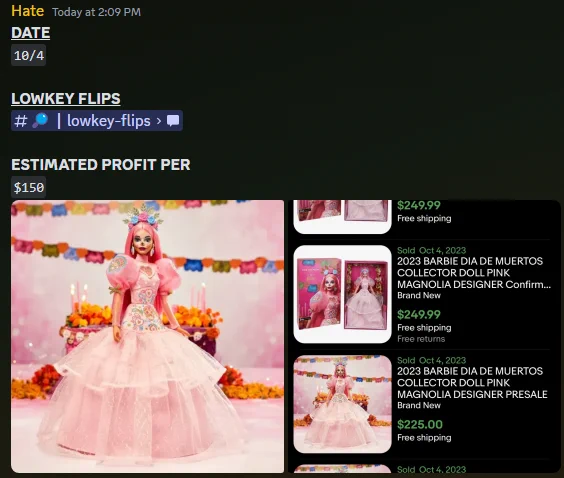
Task: Click the Free returns text
Action: click(x=421, y=339)
